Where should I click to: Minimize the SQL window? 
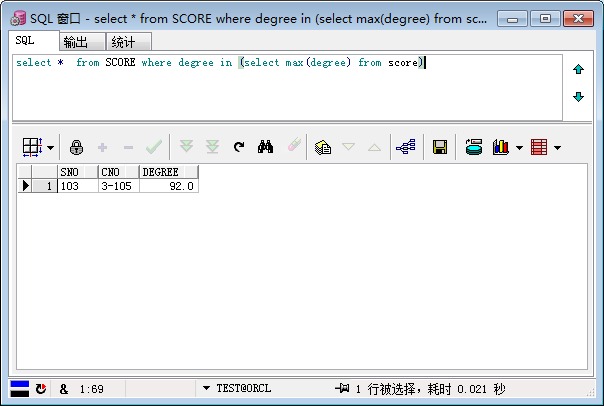[x=512, y=19]
